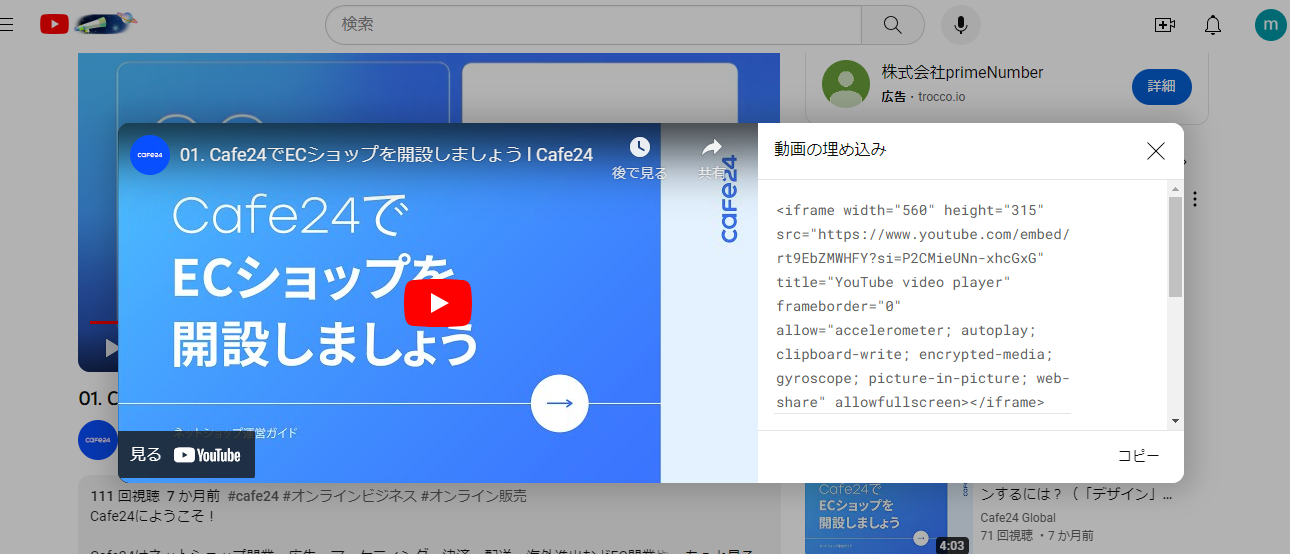Click the #cafe24 hashtag in description
This screenshot has height=554, width=1290.
[253, 497]
